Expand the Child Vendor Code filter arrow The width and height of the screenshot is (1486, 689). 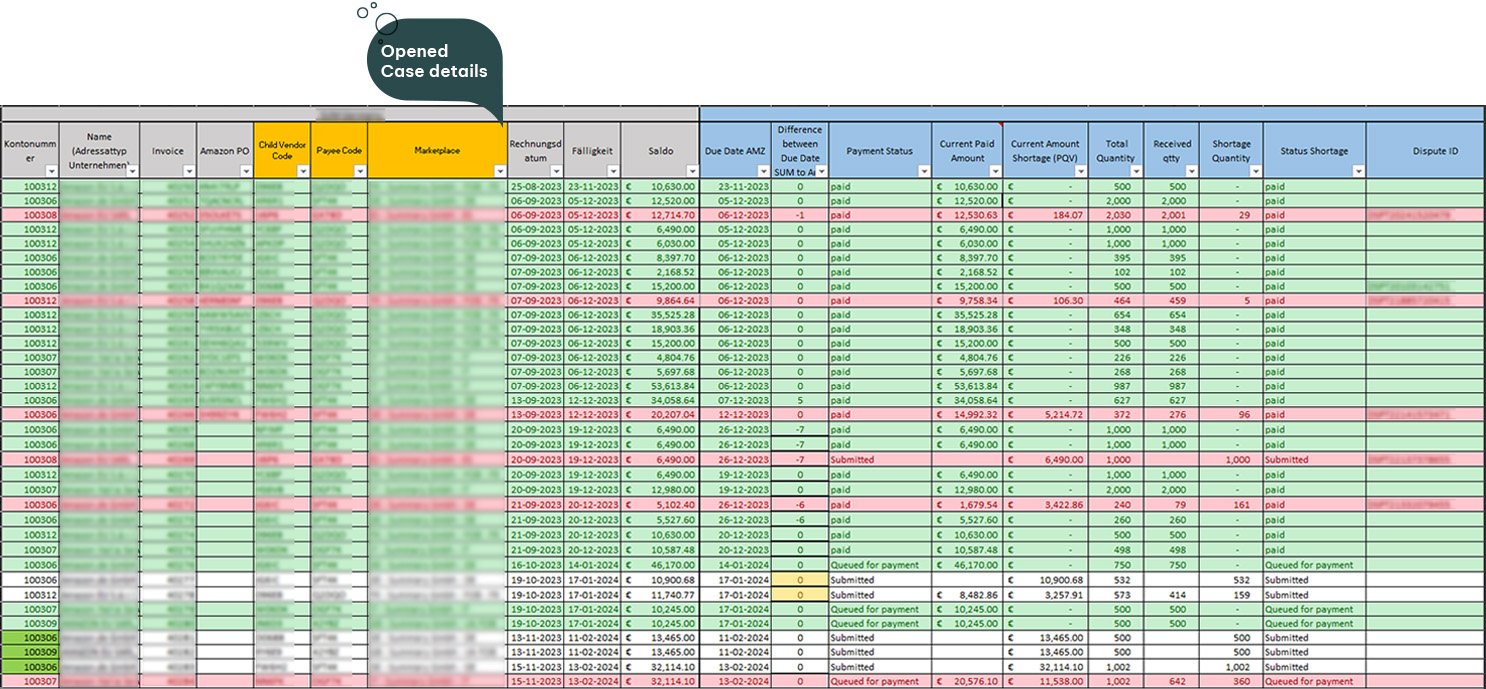(x=302, y=172)
